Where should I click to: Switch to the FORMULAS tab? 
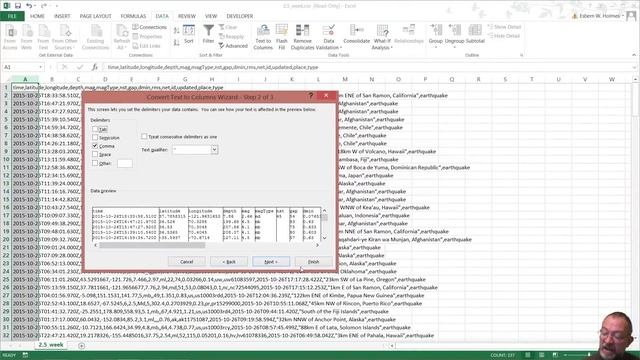(x=133, y=16)
